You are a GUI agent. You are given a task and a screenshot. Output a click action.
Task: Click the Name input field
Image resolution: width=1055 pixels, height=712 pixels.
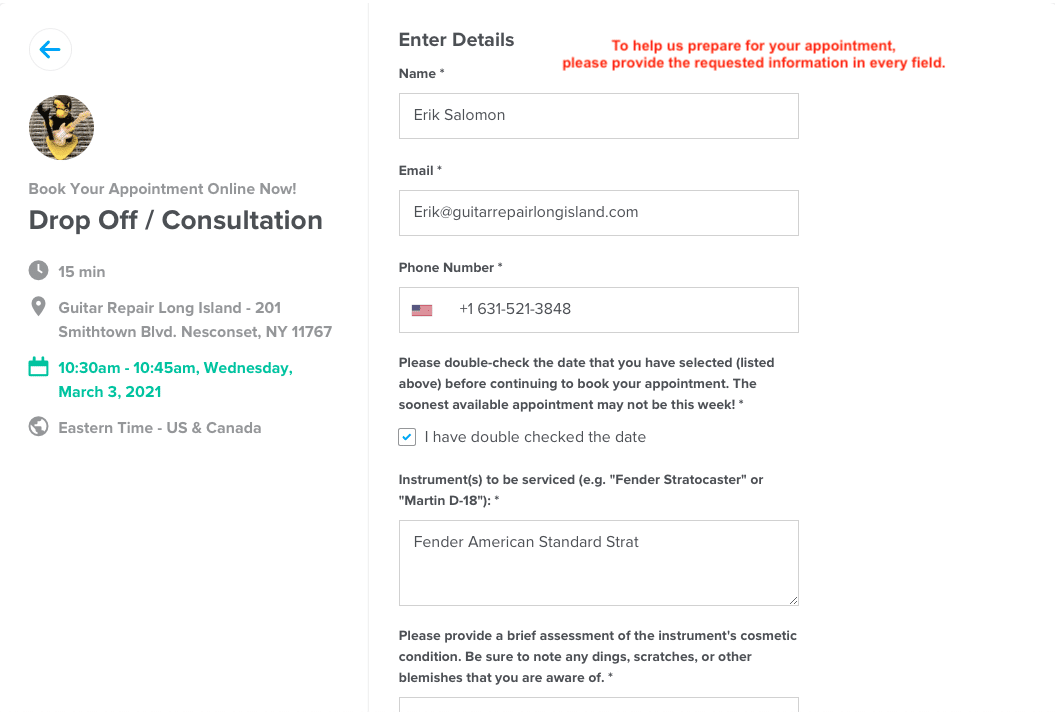599,116
